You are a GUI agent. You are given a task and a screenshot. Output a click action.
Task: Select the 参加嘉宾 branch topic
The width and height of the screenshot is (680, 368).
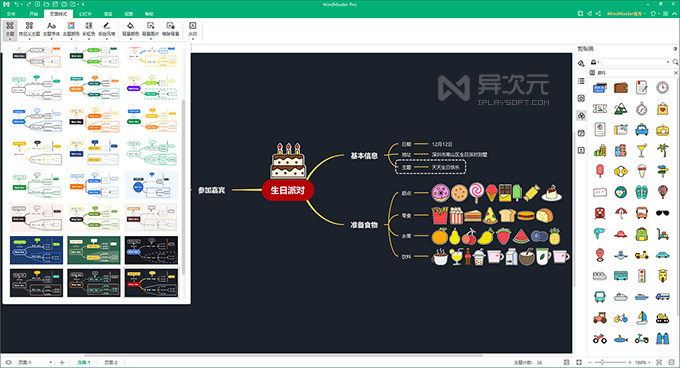click(x=212, y=190)
